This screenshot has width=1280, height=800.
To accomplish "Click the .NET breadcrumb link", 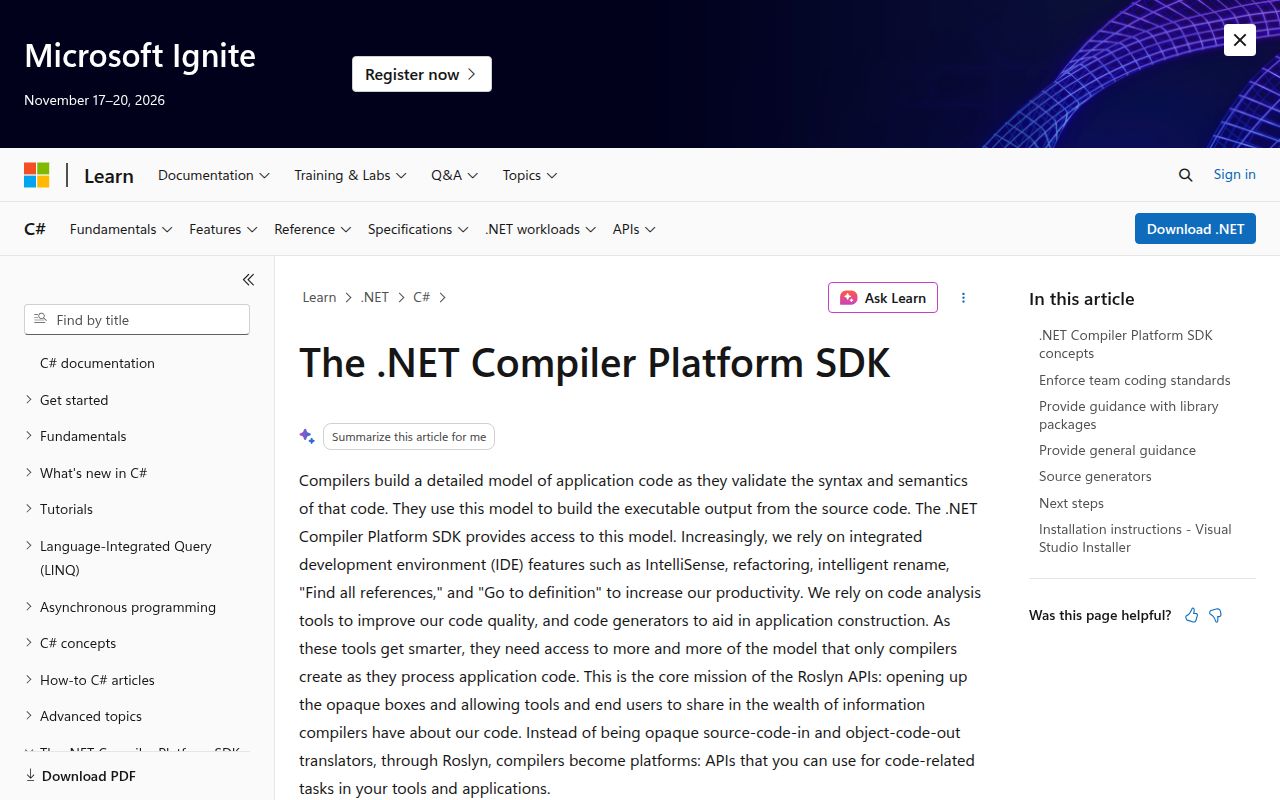I will tap(375, 297).
